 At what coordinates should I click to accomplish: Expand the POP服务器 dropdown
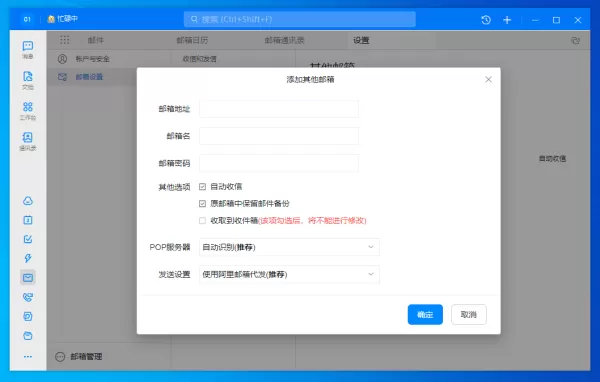(289, 247)
